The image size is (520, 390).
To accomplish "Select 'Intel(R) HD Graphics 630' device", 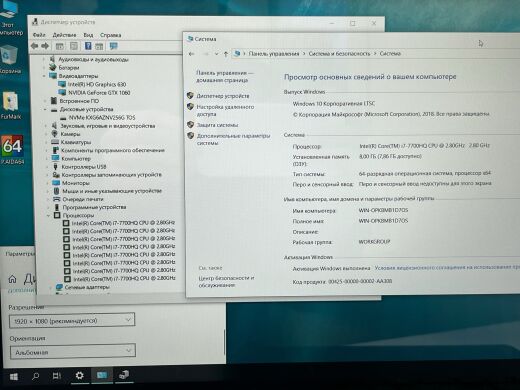I will (x=97, y=84).
